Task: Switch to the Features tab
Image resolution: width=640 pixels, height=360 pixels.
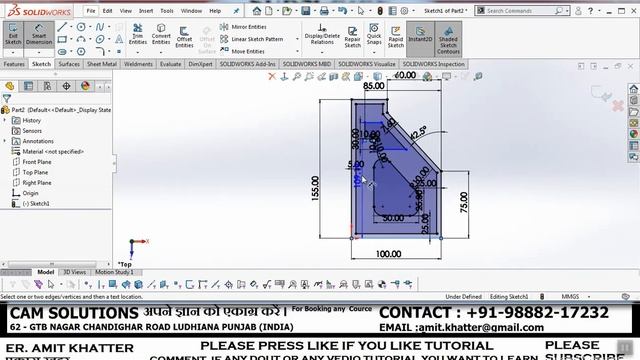Action: click(x=14, y=64)
